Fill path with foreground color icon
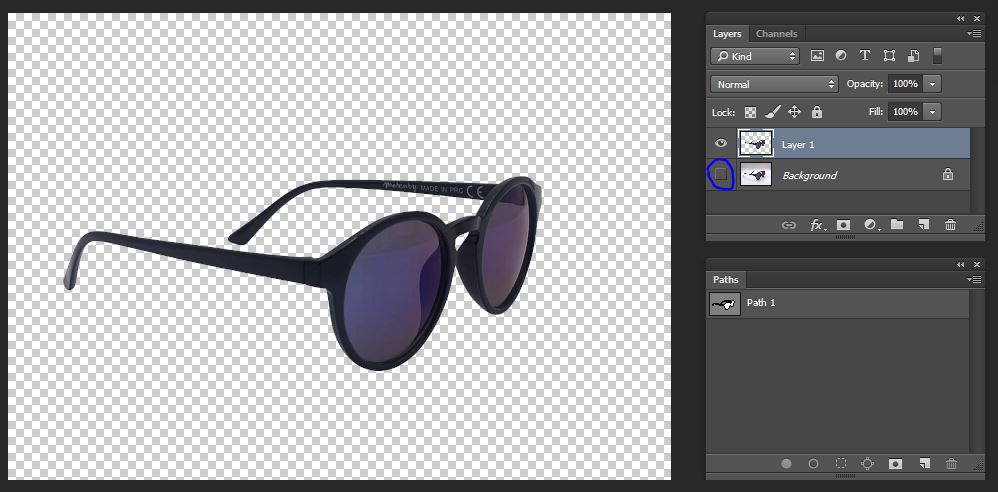 tap(786, 464)
